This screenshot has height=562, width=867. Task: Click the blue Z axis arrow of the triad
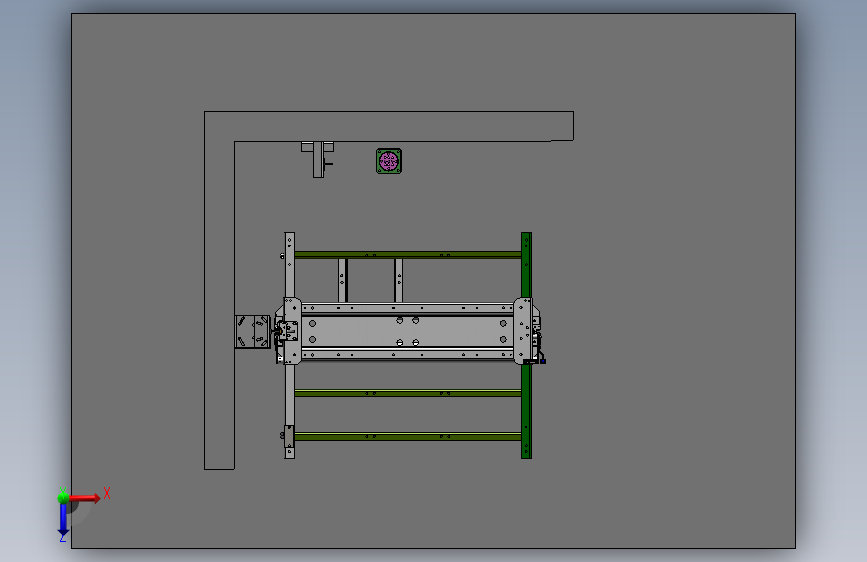[x=63, y=521]
